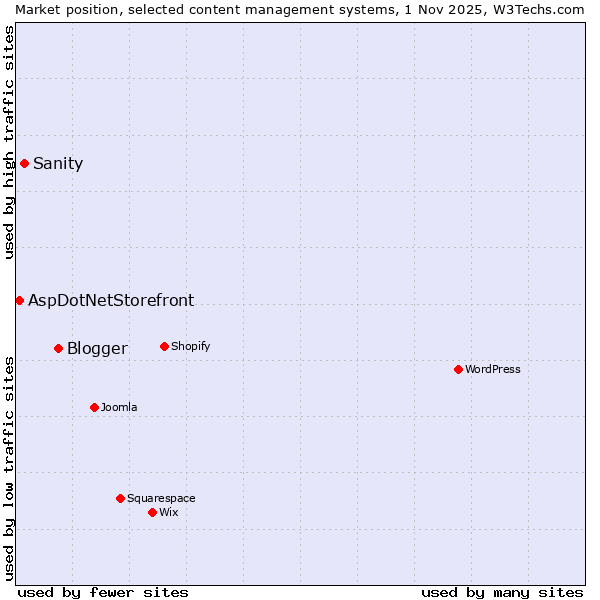Viewport: 600px width, 600px height.
Task: Click the Shopify data point marker
Action: pyautogui.click(x=164, y=346)
